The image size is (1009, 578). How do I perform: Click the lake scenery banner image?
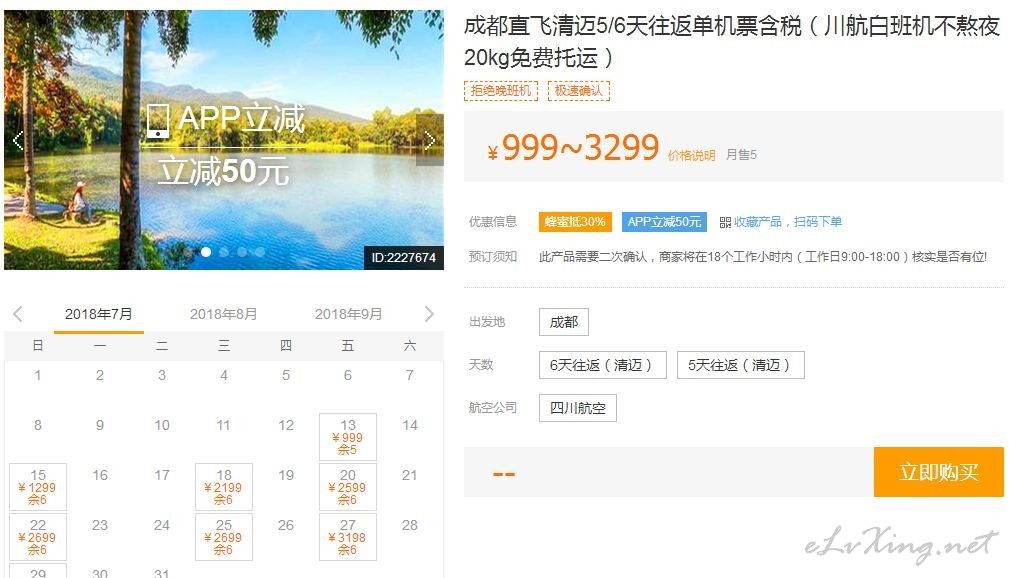224,140
